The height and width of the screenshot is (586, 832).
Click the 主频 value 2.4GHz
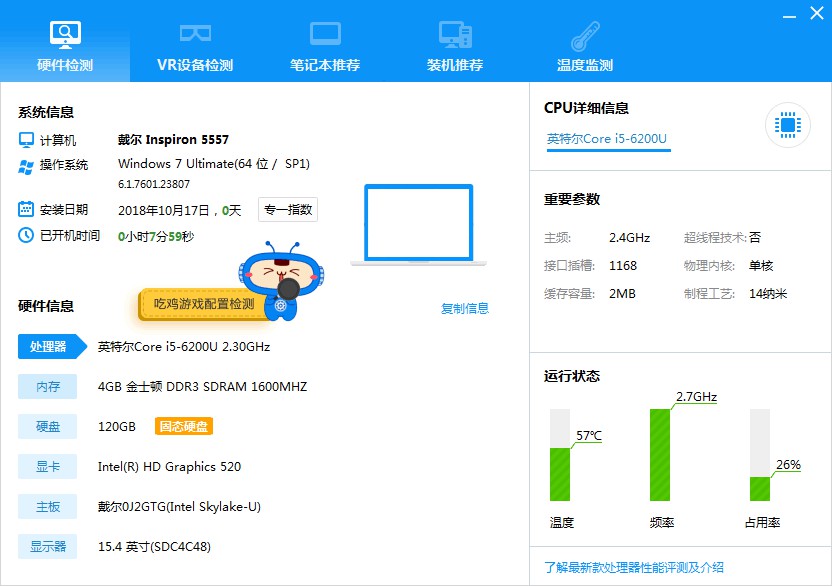tap(629, 238)
